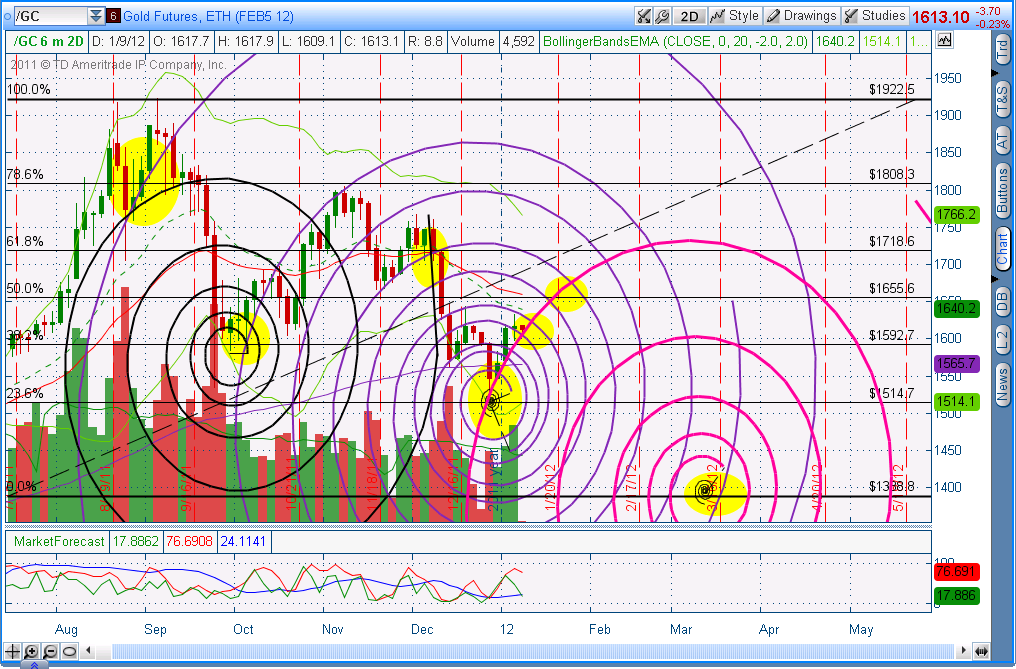The width and height of the screenshot is (1016, 669).
Task: Click the green 1514.1 axis bubble
Action: pyautogui.click(x=956, y=402)
